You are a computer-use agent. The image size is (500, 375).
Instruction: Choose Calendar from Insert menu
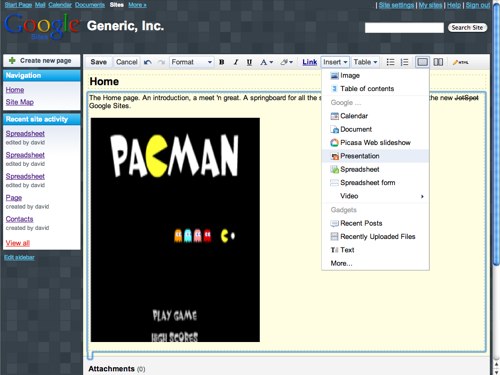(375, 116)
